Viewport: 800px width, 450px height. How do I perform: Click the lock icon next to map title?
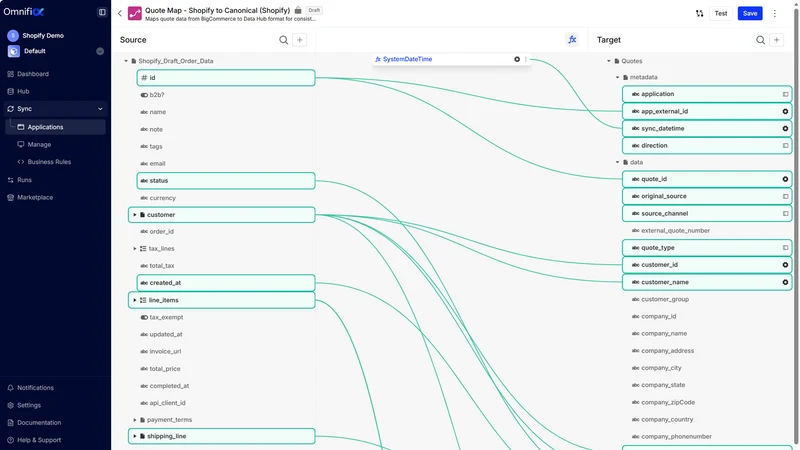pos(298,10)
